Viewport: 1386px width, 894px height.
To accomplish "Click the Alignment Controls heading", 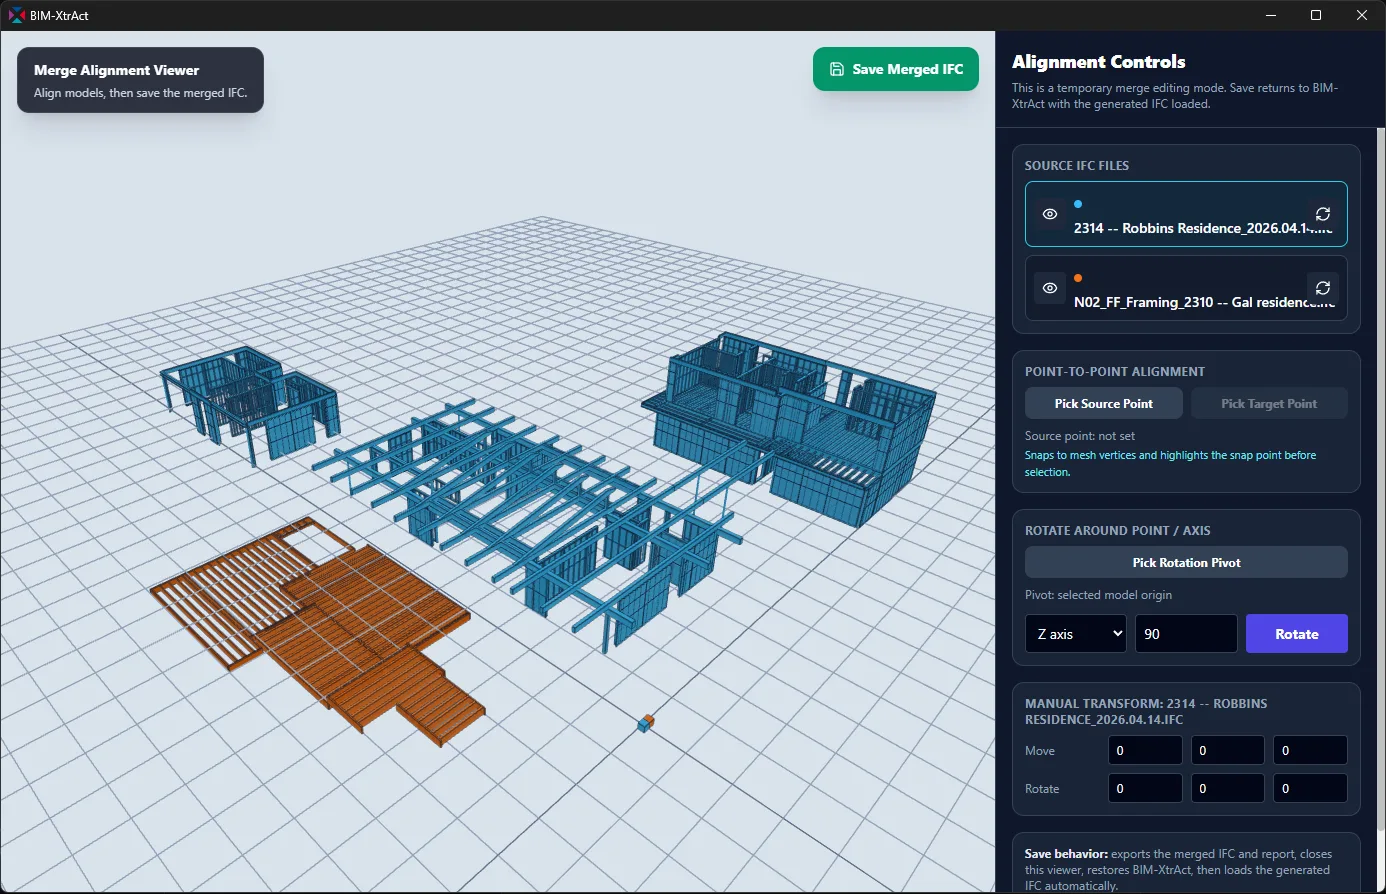I will click(1099, 62).
